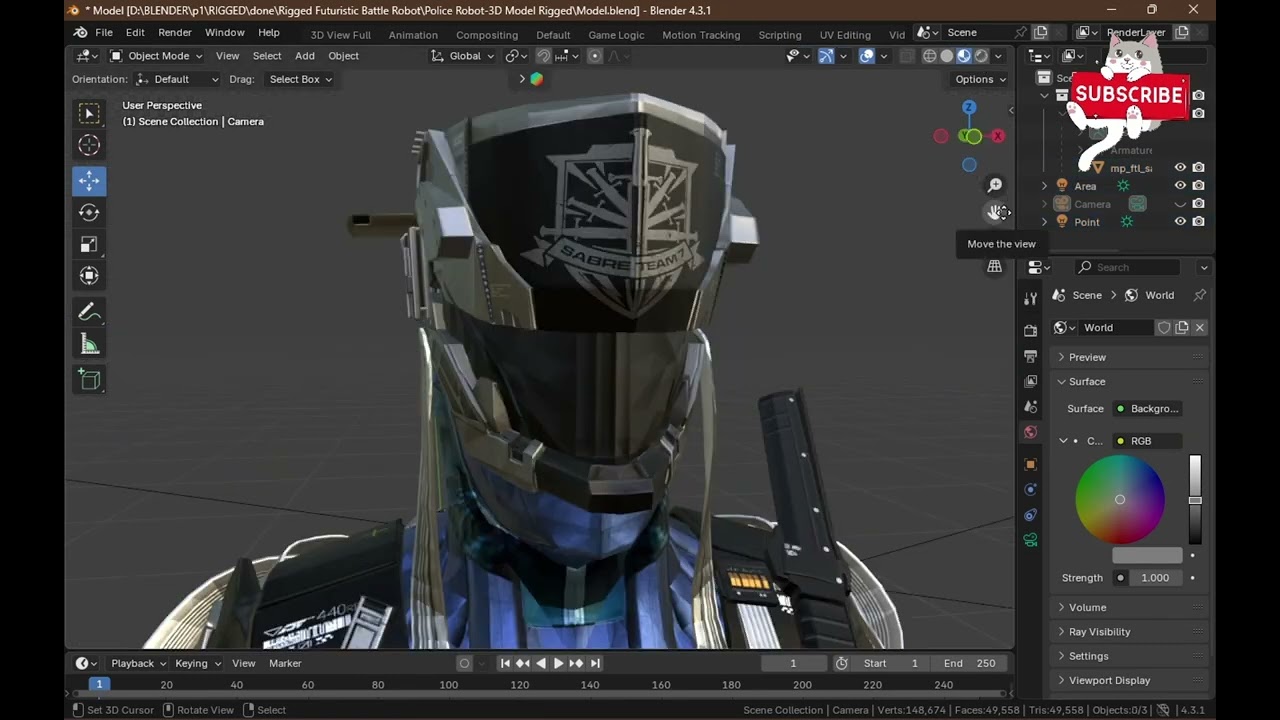This screenshot has width=1280, height=720.
Task: Switch to the Compositing workspace tab
Action: [487, 35]
